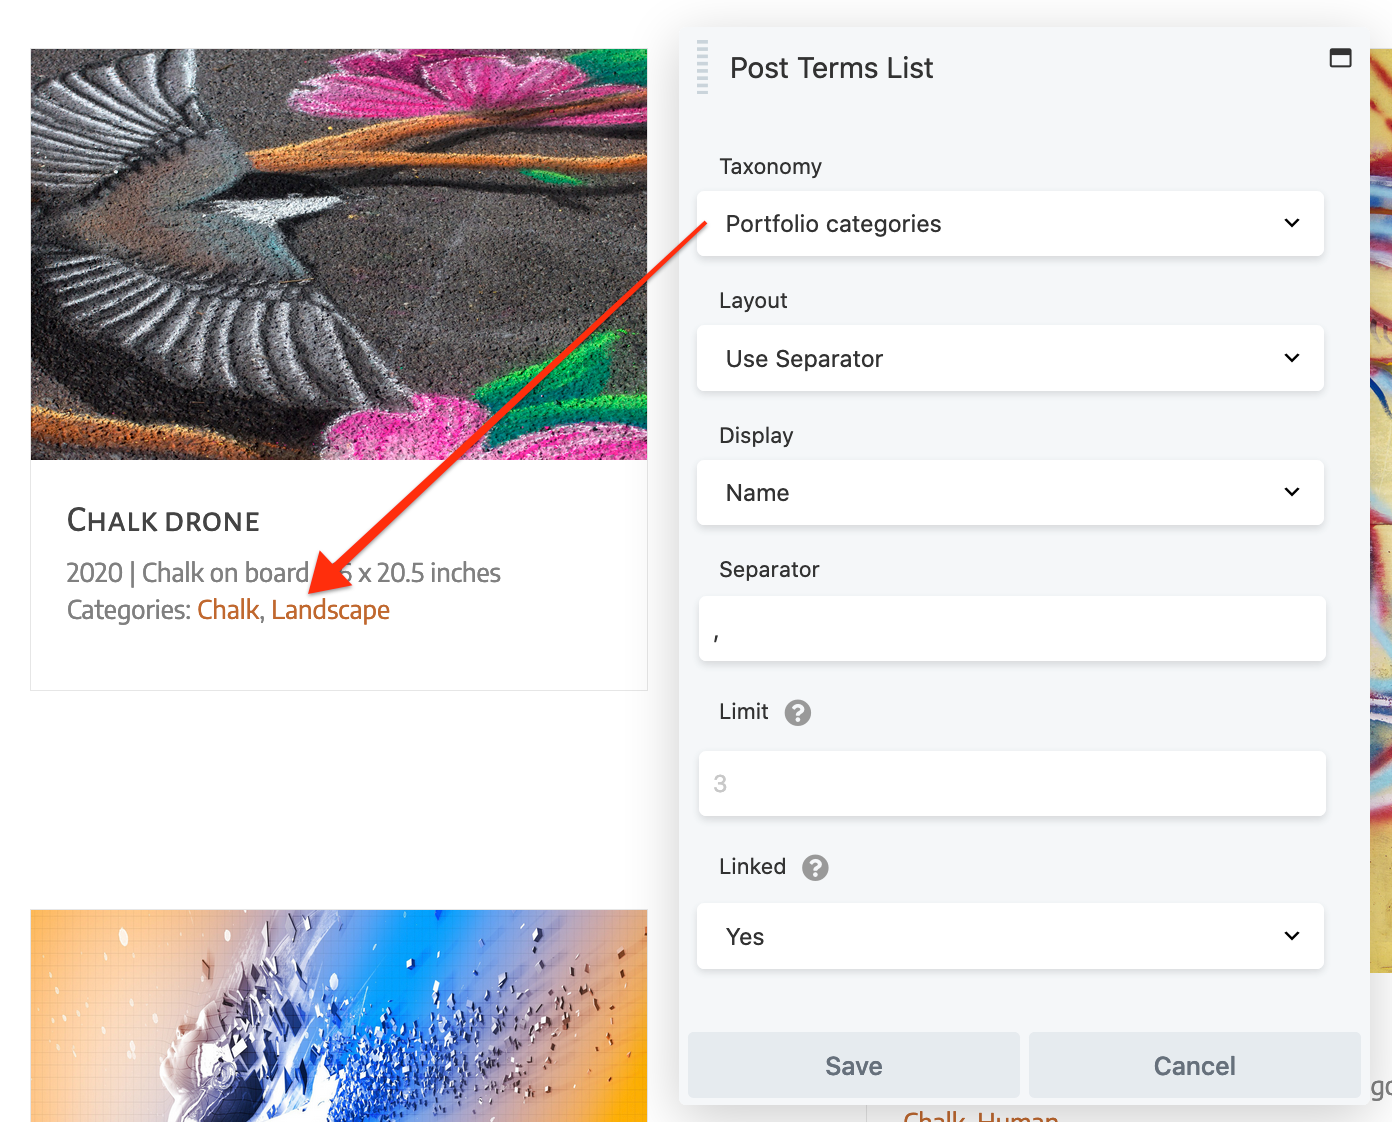Click the Linked help question mark icon
This screenshot has height=1122, width=1392.
815,868
